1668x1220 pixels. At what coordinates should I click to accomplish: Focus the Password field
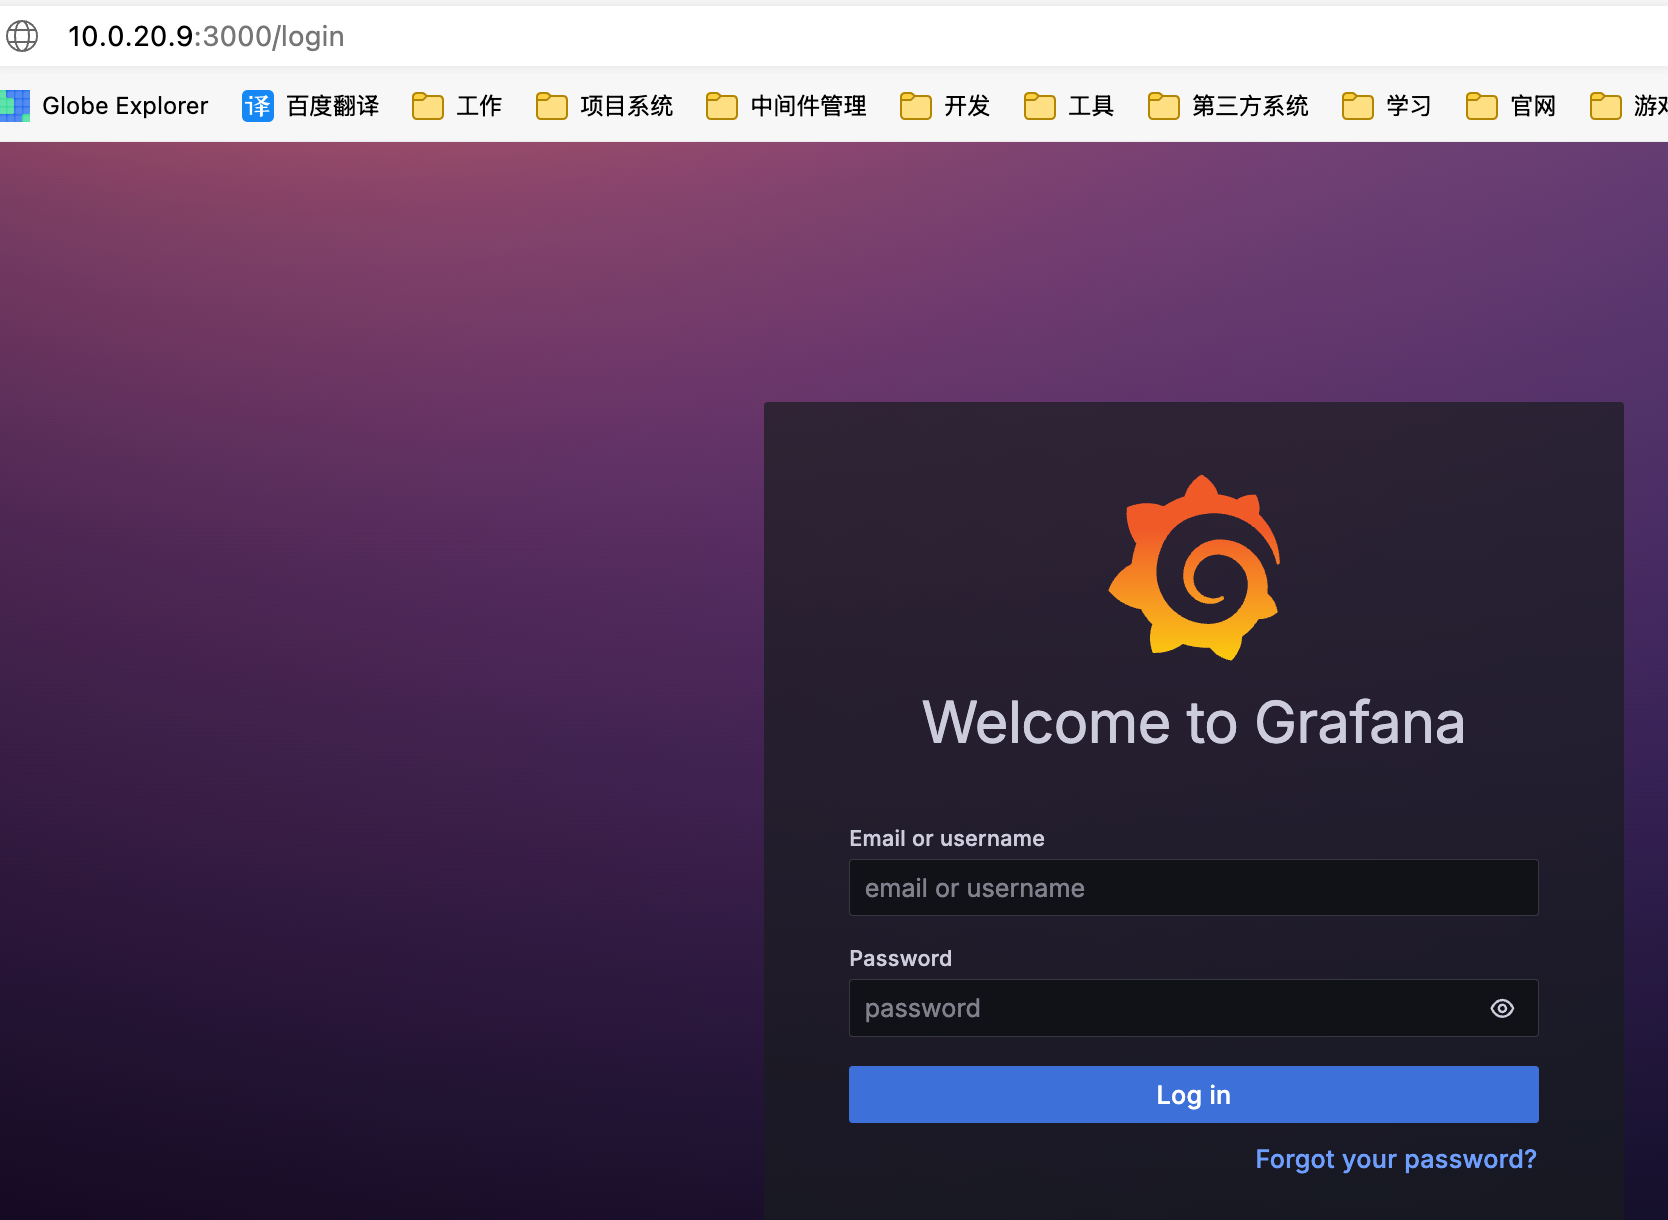[x=1194, y=1008]
